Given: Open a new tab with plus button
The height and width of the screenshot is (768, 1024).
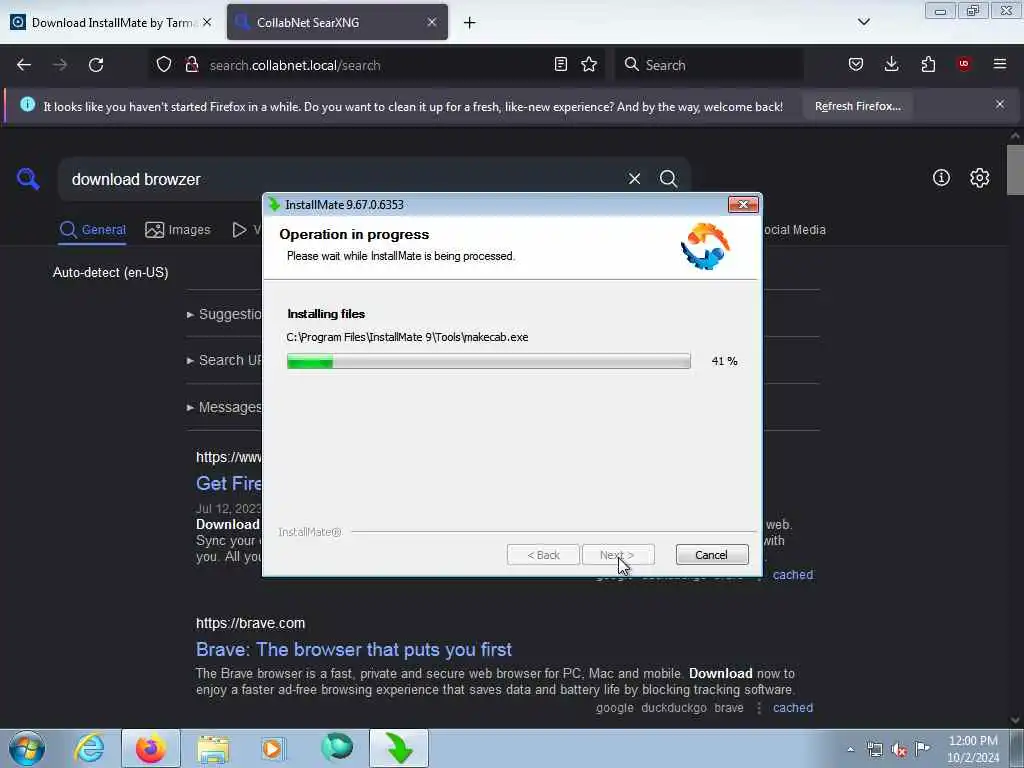Looking at the screenshot, I should point(470,23).
